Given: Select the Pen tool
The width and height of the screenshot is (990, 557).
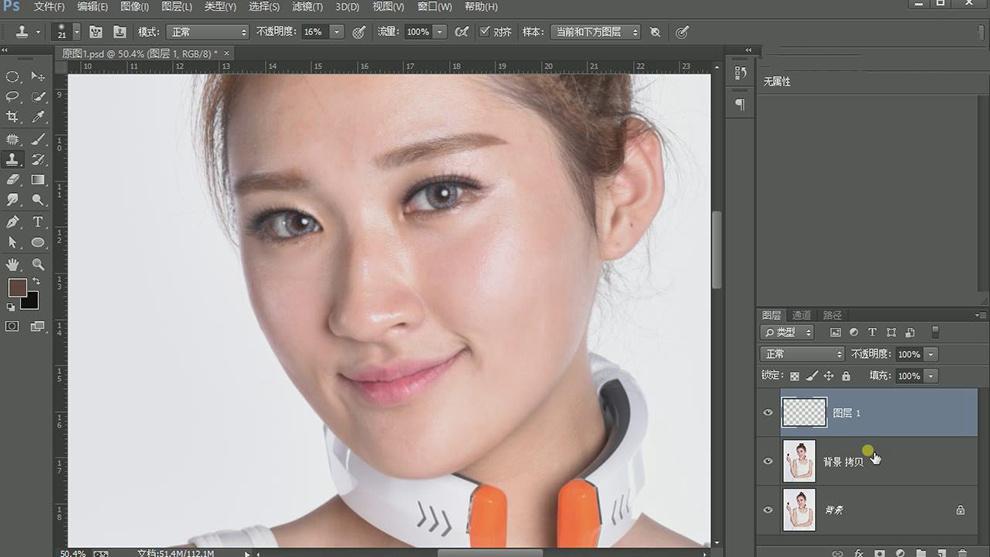Looking at the screenshot, I should [x=13, y=222].
